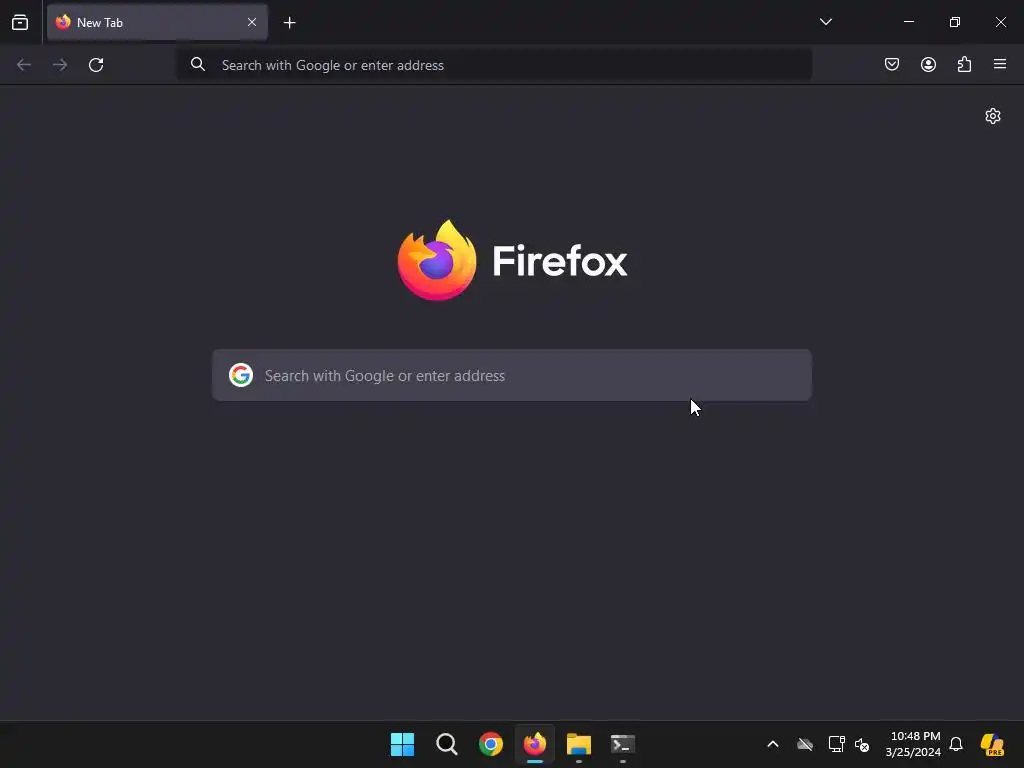
Task: Open the network display tray icon
Action: pos(836,744)
